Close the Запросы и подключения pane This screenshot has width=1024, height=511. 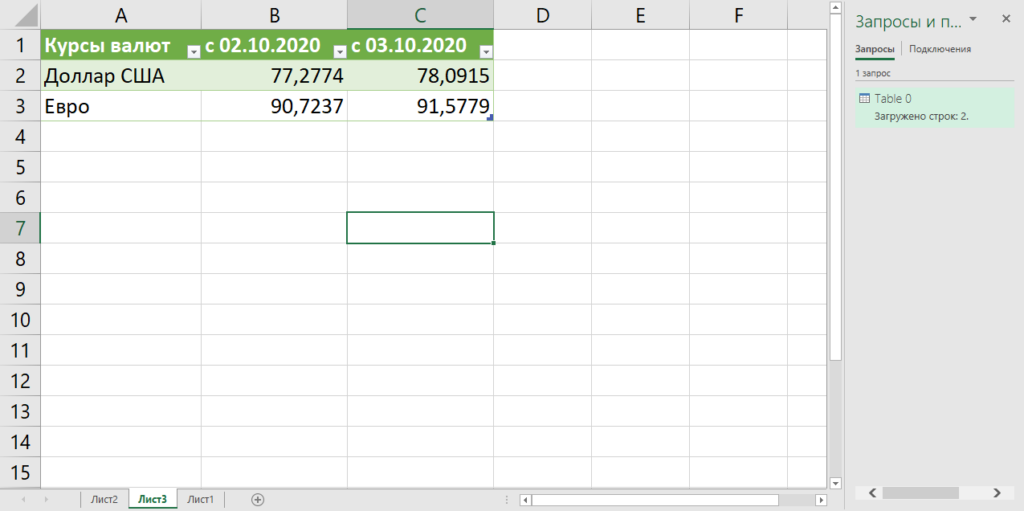[x=1006, y=19]
